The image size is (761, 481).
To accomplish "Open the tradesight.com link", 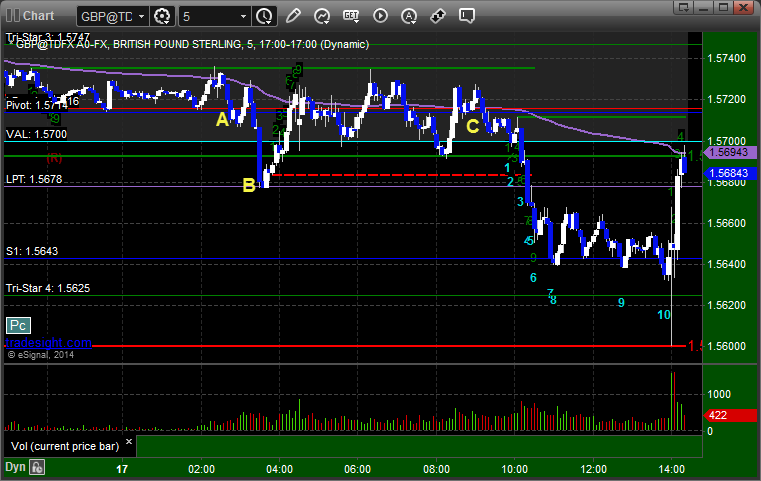I will pos(48,343).
